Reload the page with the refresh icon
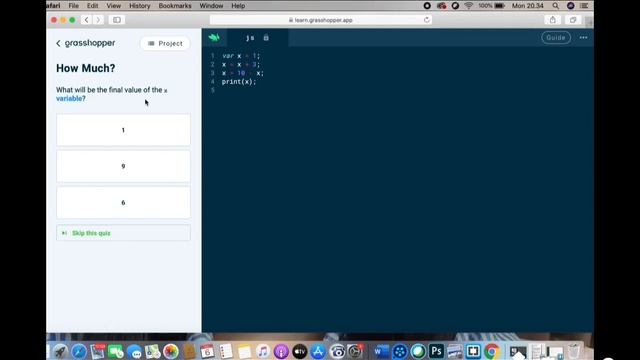Screen dimensions: 640x360 [x=427, y=20]
